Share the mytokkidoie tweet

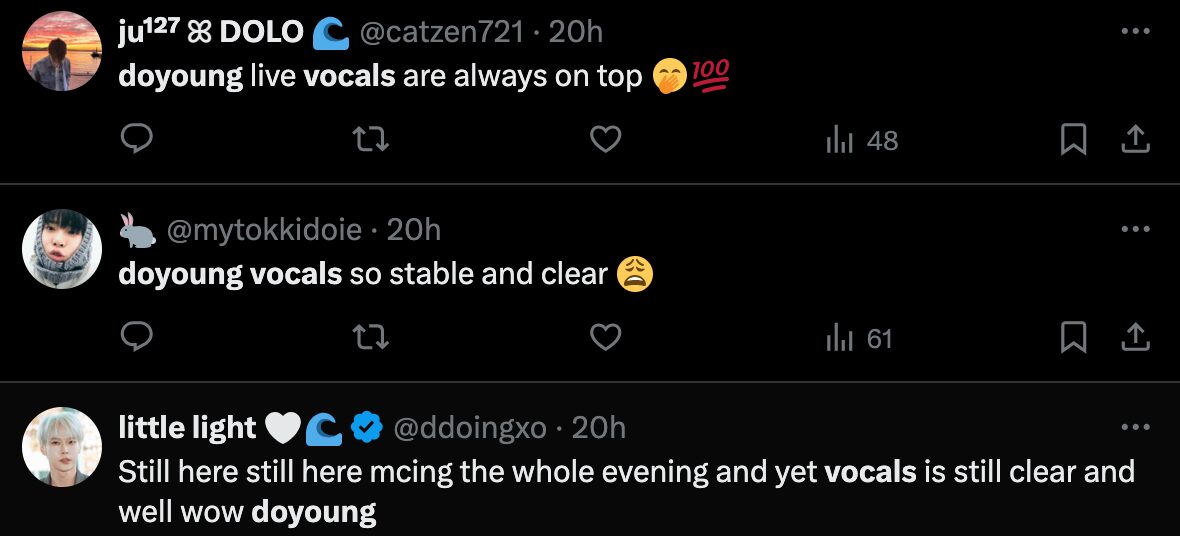tap(1135, 339)
